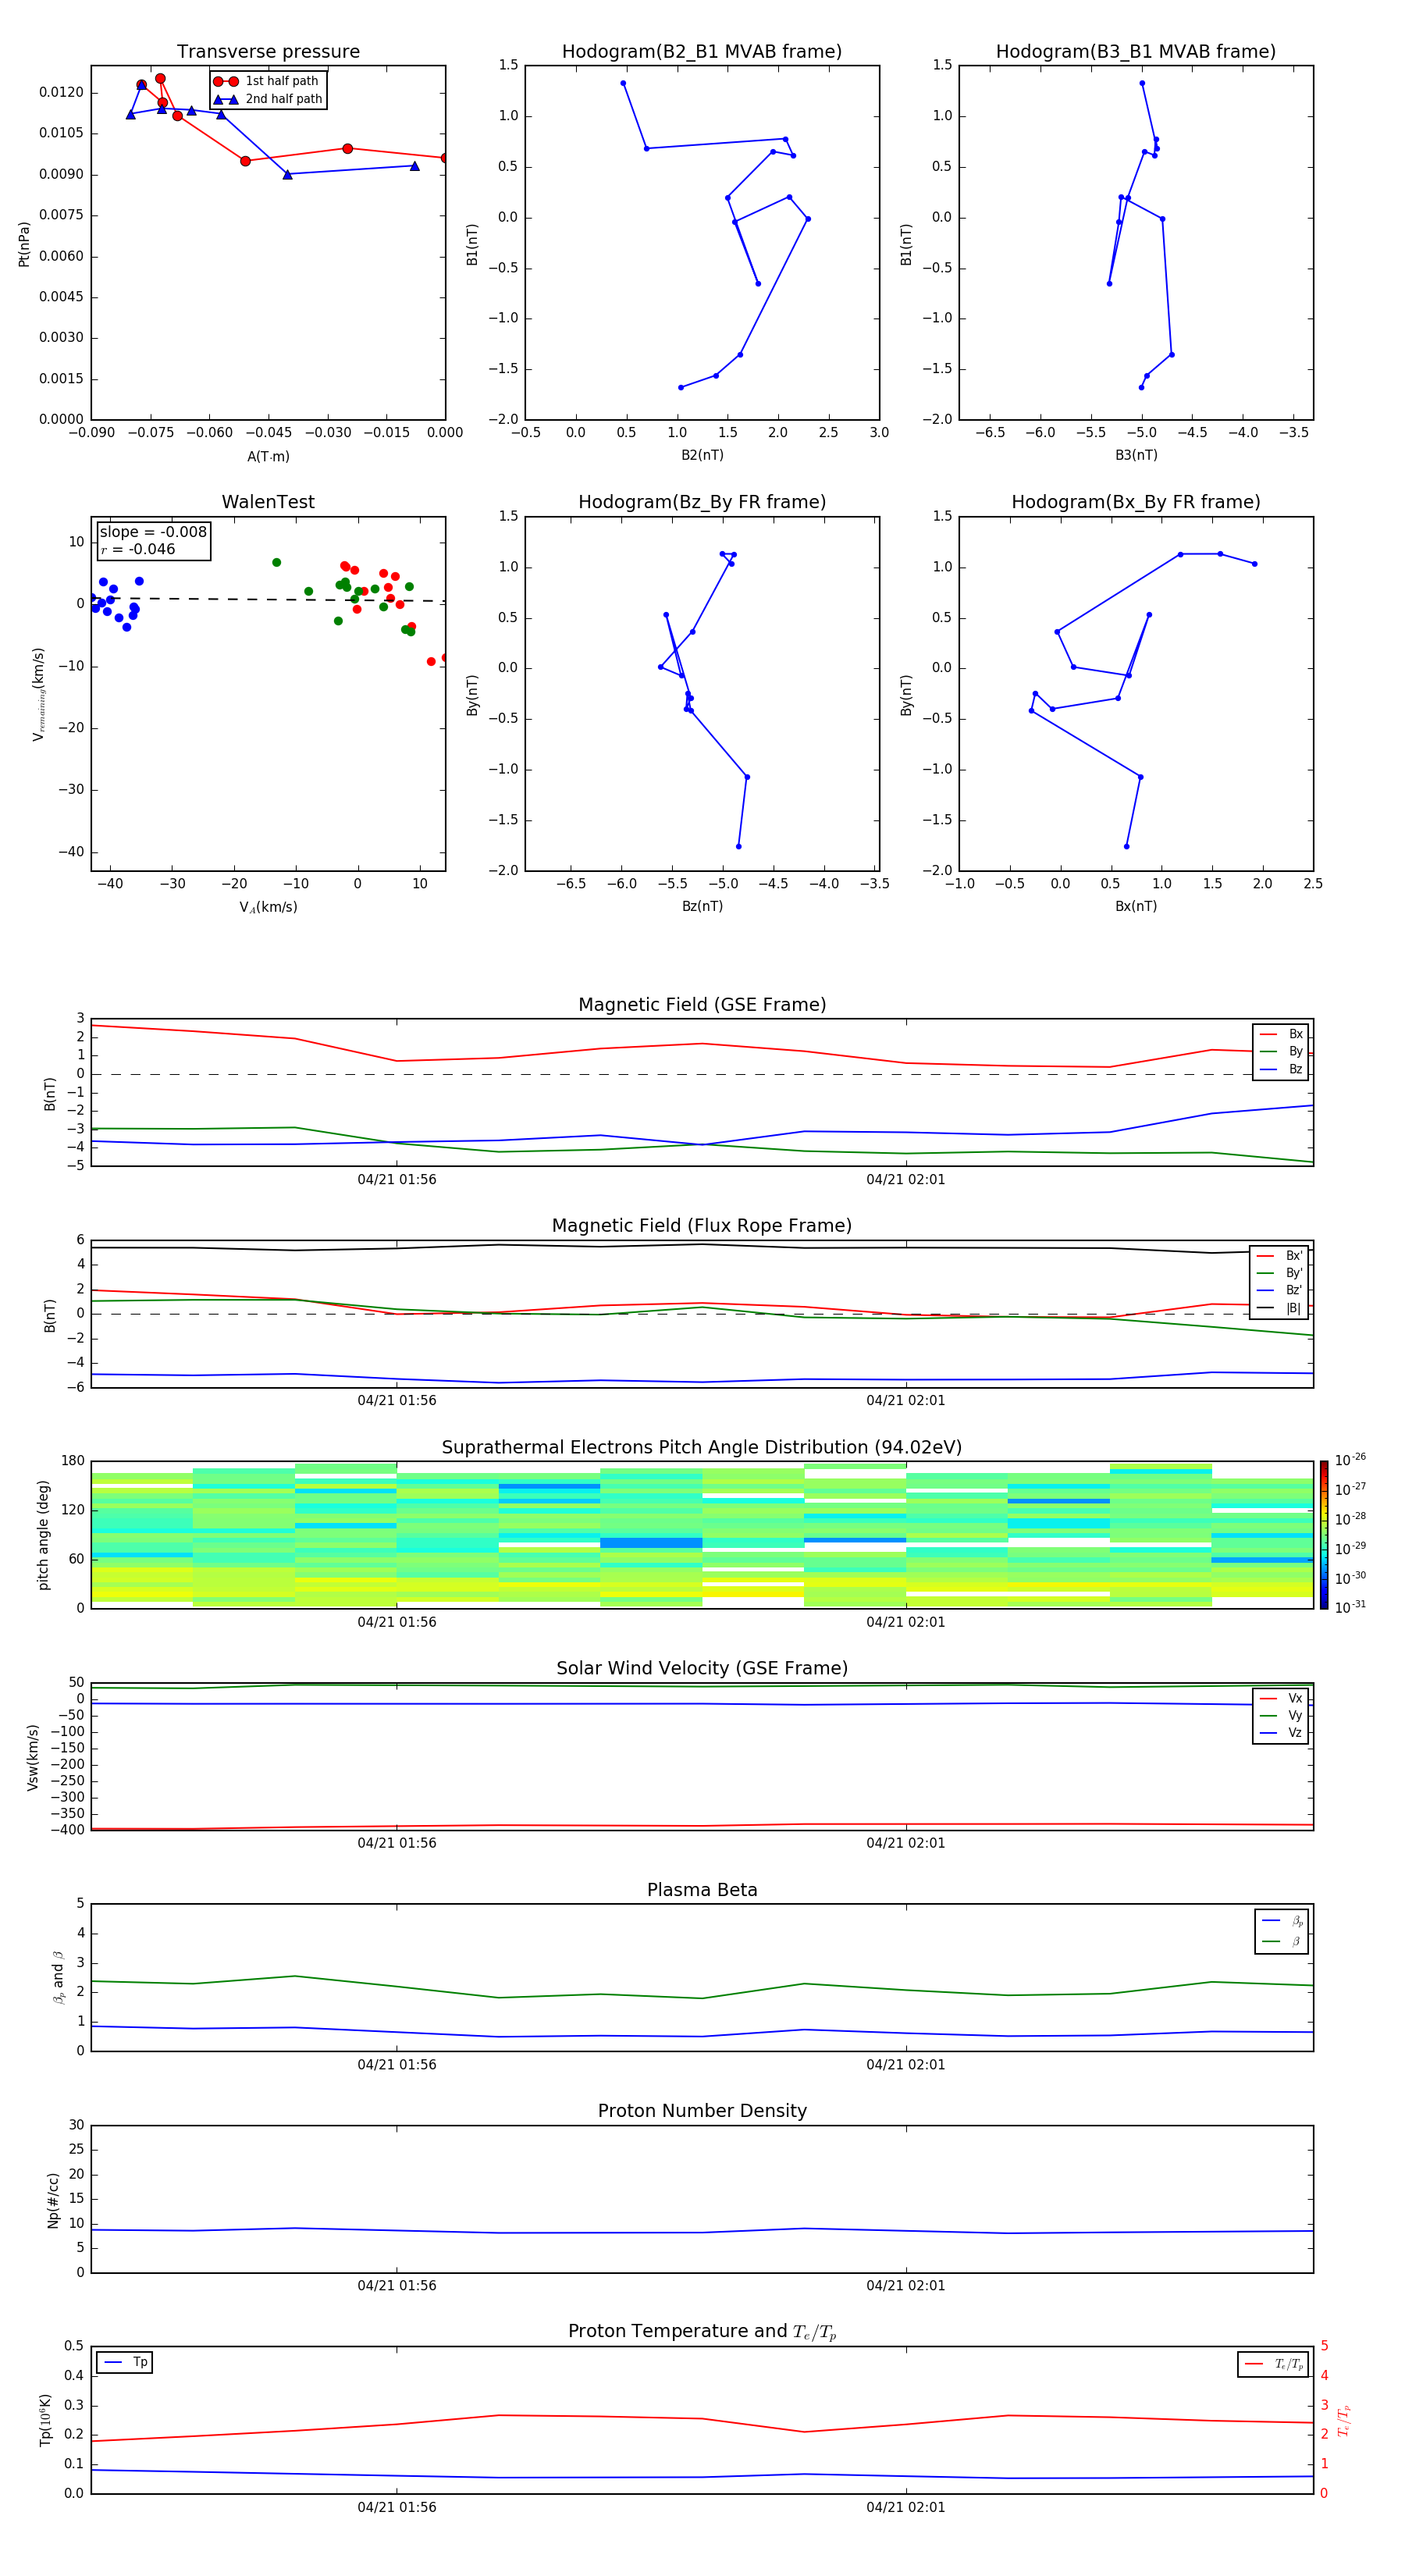Click the 'Np(#/cc)' y-axis label

click(53, 2199)
